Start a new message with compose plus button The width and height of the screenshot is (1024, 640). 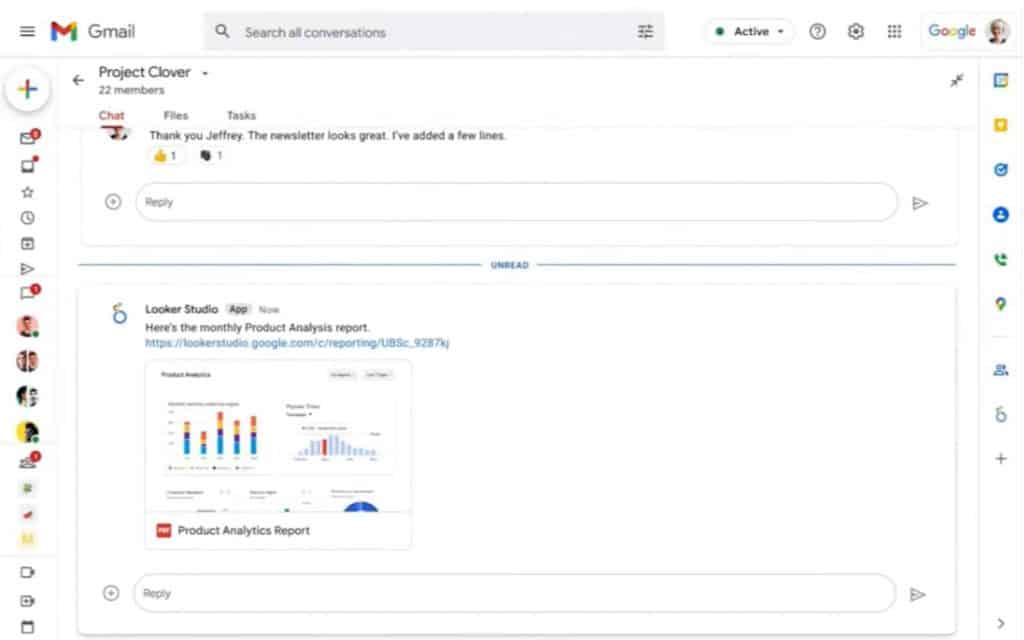pyautogui.click(x=27, y=88)
